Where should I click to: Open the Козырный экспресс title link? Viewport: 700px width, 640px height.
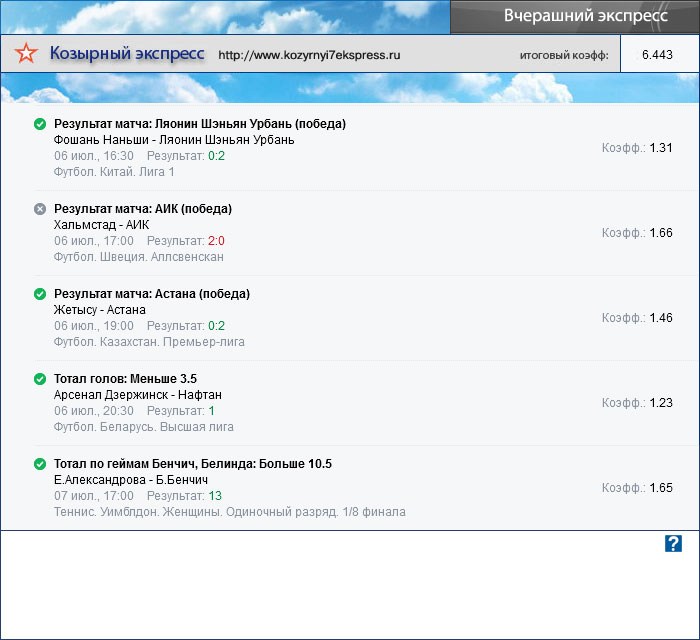[x=127, y=53]
